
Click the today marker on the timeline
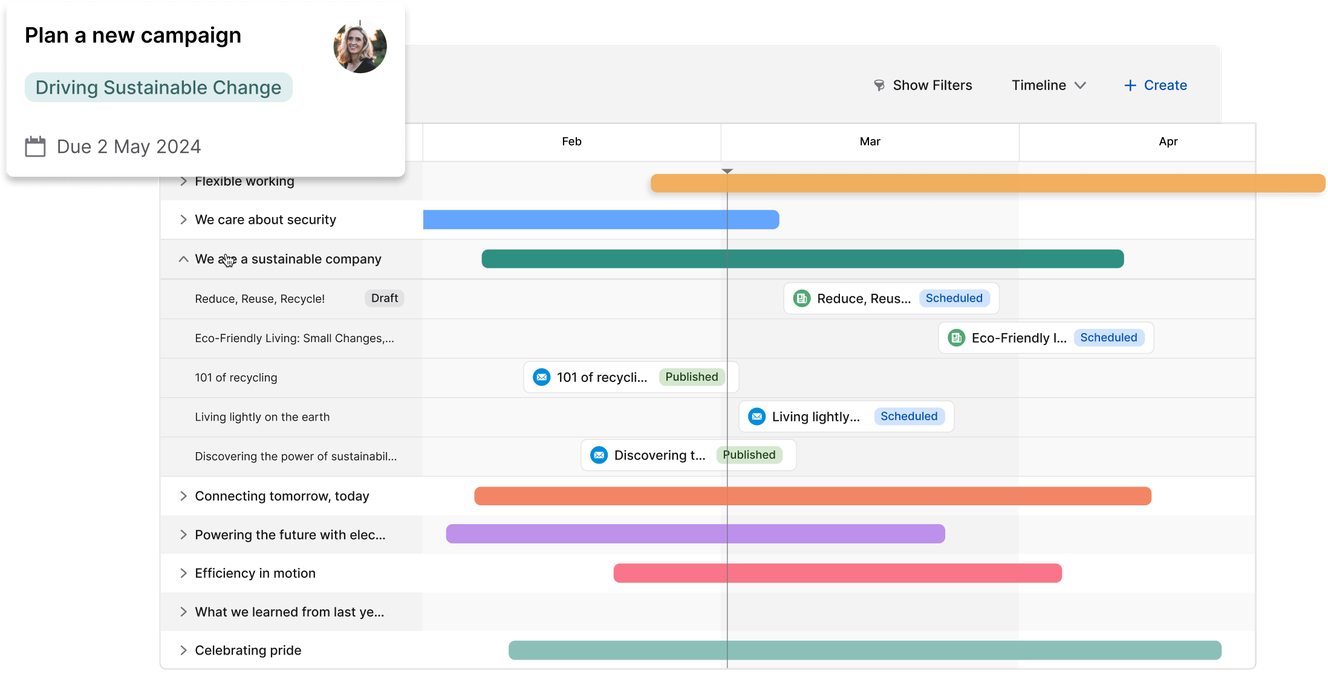727,172
